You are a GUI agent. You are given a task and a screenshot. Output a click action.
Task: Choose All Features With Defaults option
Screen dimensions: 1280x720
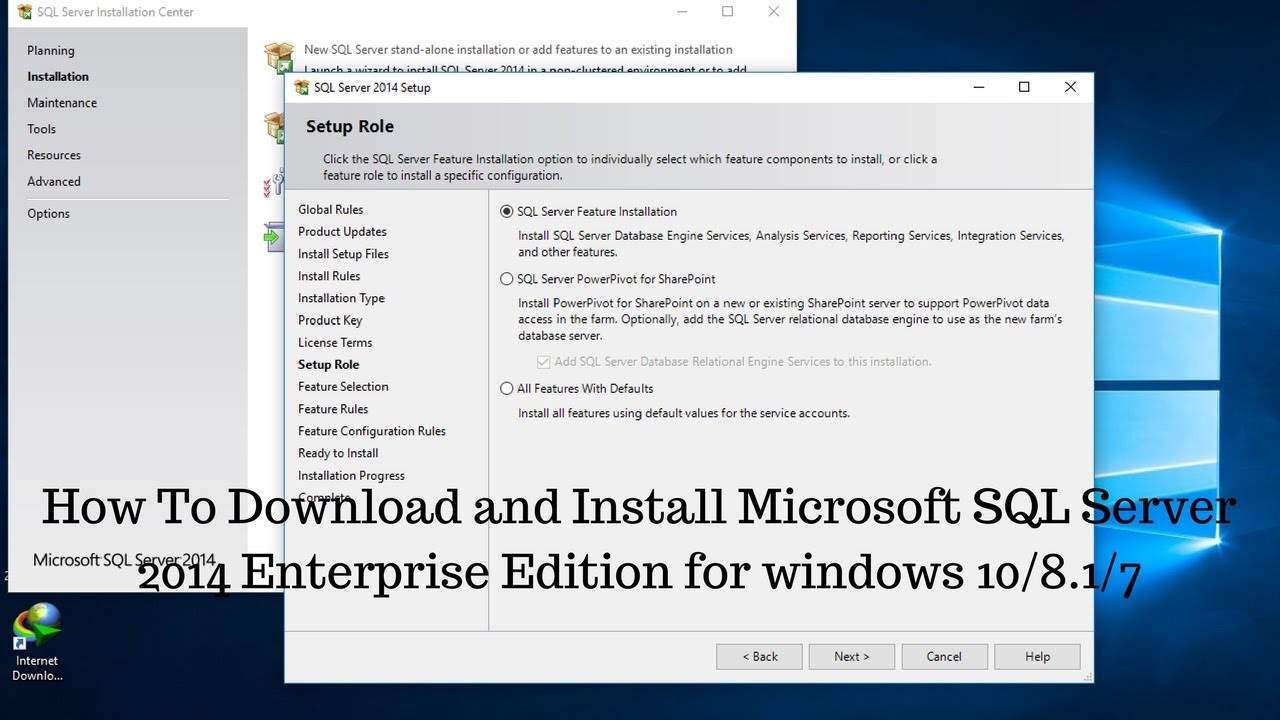507,388
